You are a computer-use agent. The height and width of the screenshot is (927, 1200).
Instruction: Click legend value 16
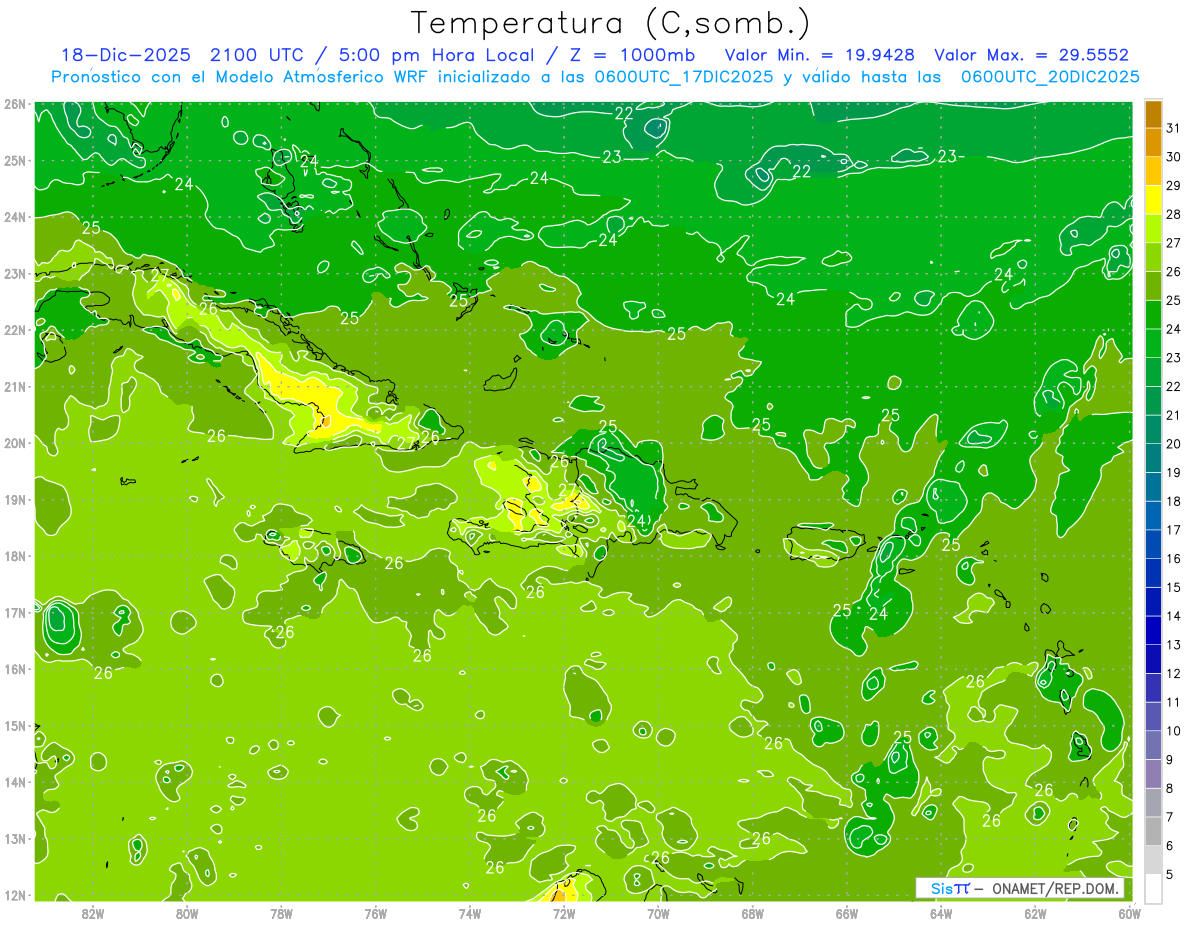1173,559
